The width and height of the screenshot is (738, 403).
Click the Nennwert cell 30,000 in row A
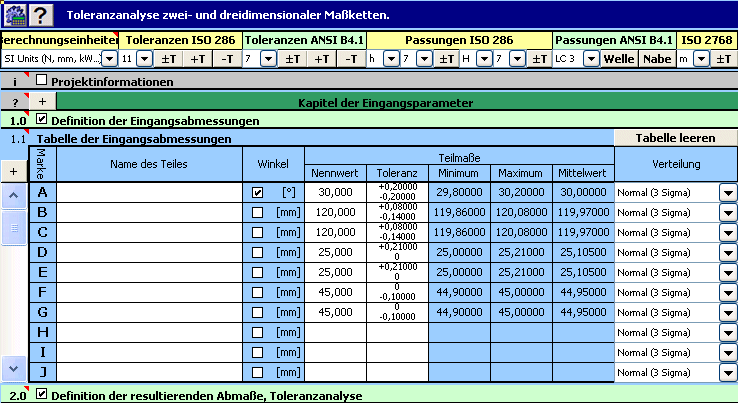click(335, 193)
